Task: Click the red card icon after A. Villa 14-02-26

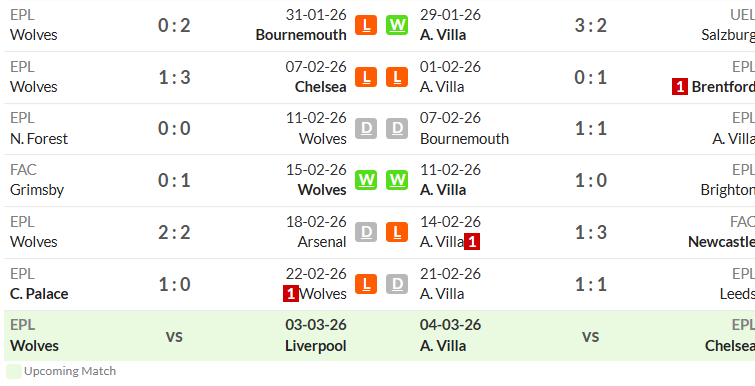Action: tap(472, 242)
